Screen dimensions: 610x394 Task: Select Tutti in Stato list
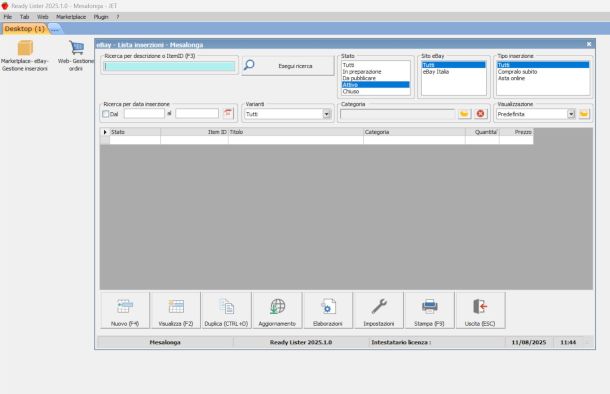[375, 65]
